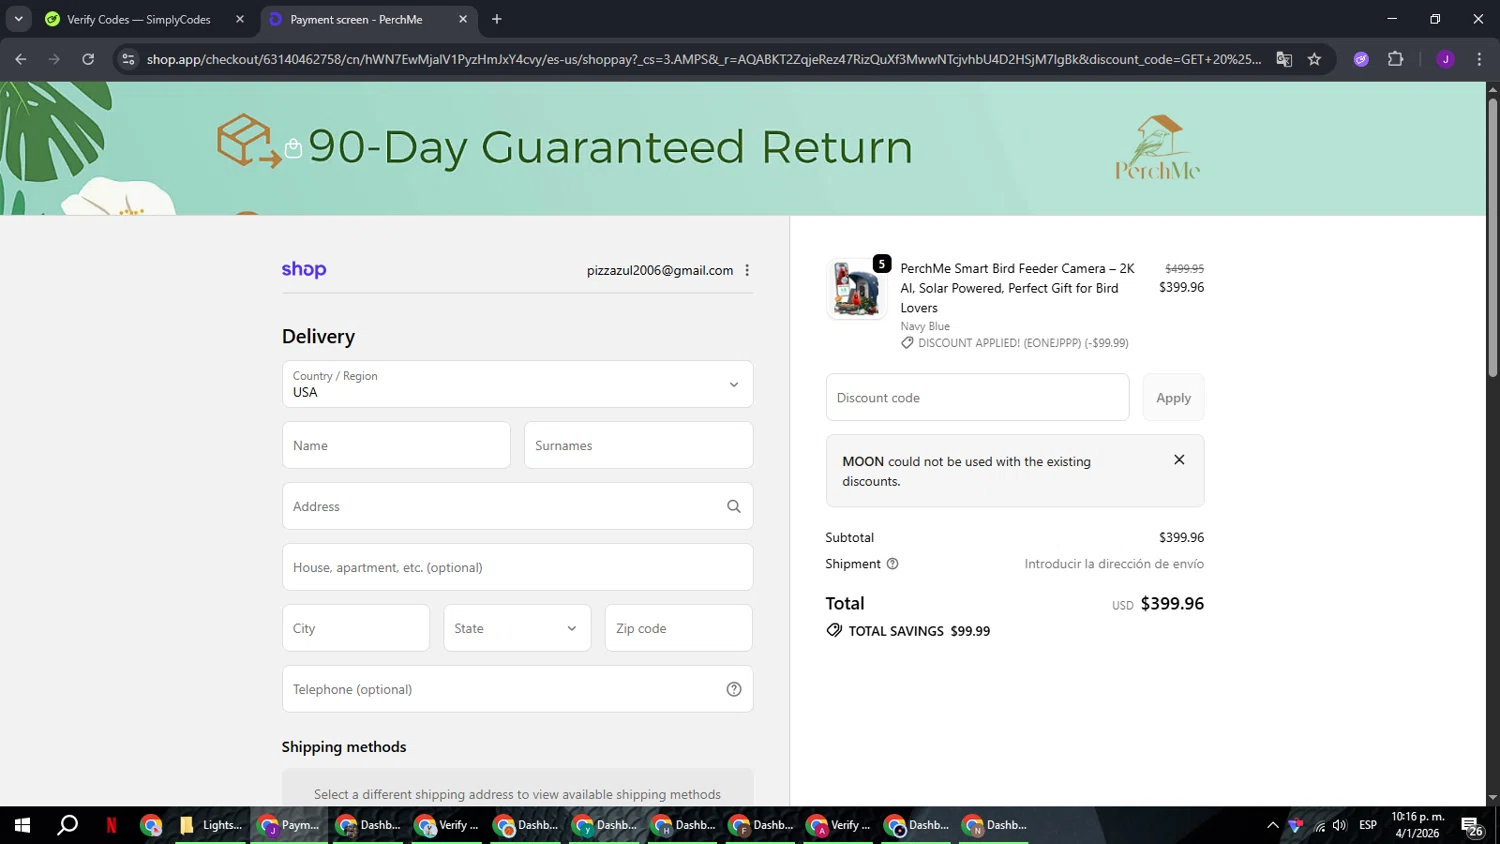This screenshot has width=1500, height=844.
Task: Click the purple extension icon in toolbar
Action: tap(1361, 59)
